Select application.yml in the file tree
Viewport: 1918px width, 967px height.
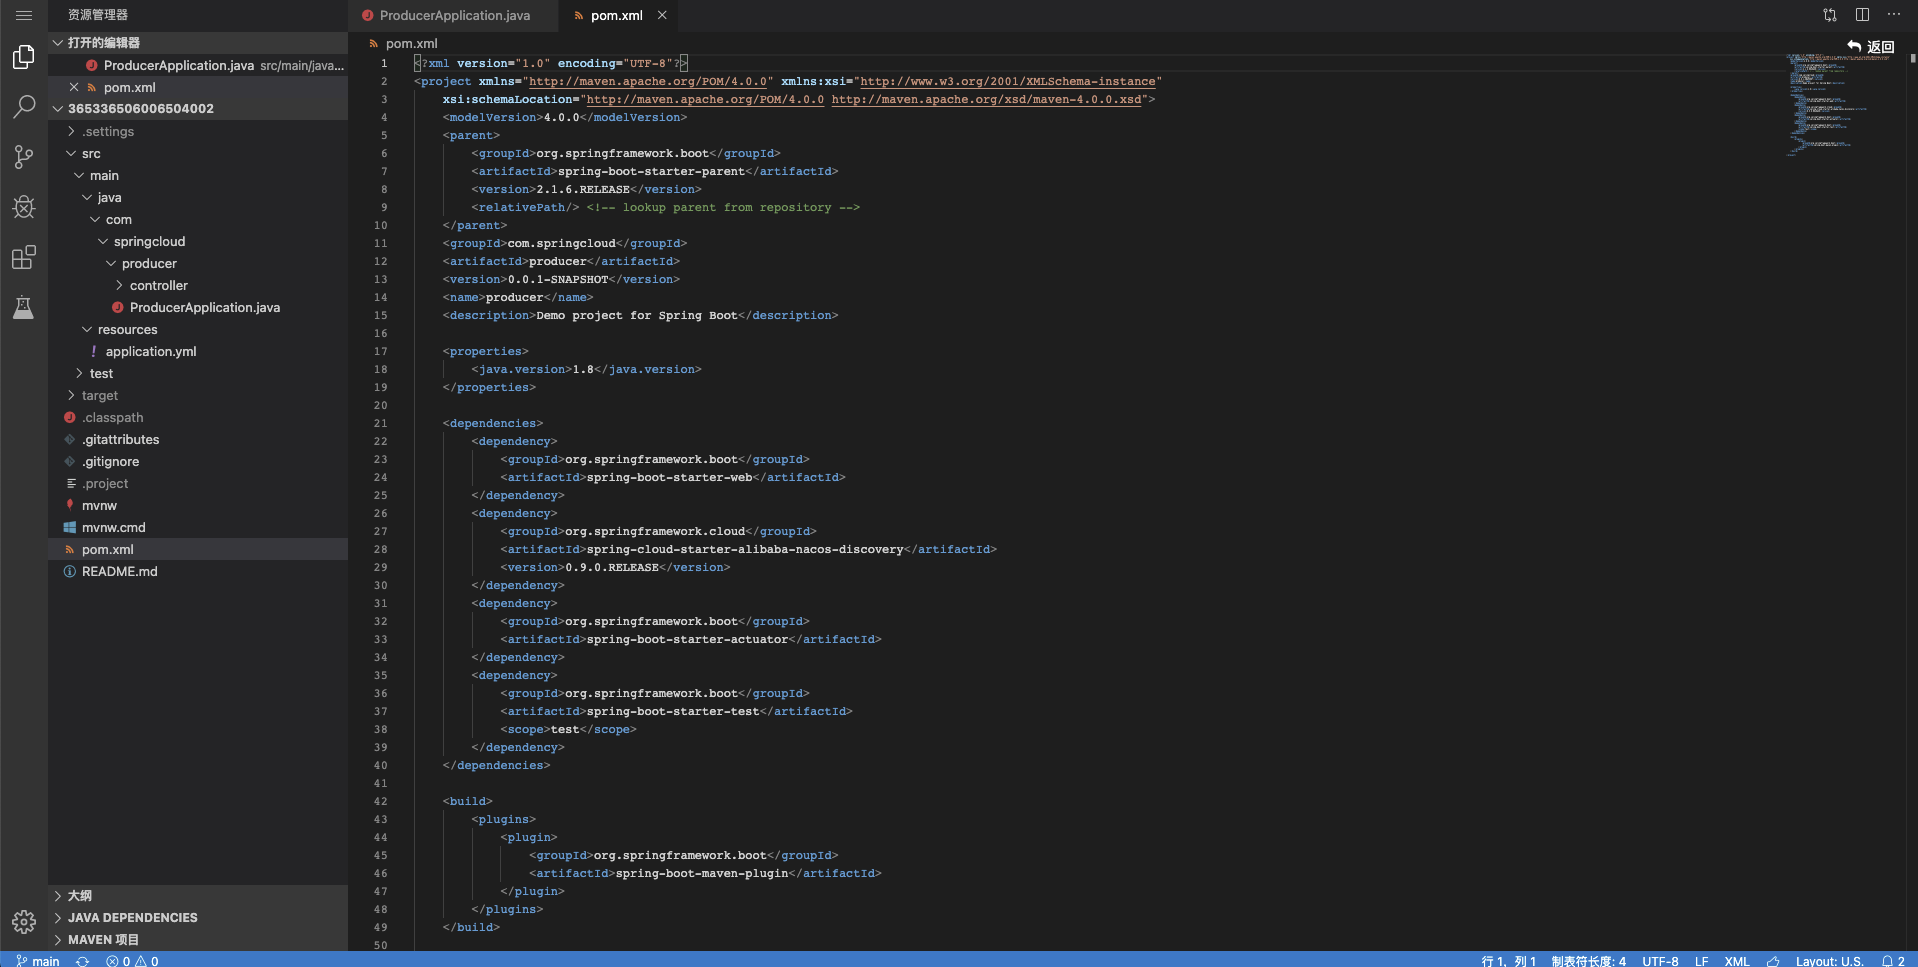[x=151, y=351]
